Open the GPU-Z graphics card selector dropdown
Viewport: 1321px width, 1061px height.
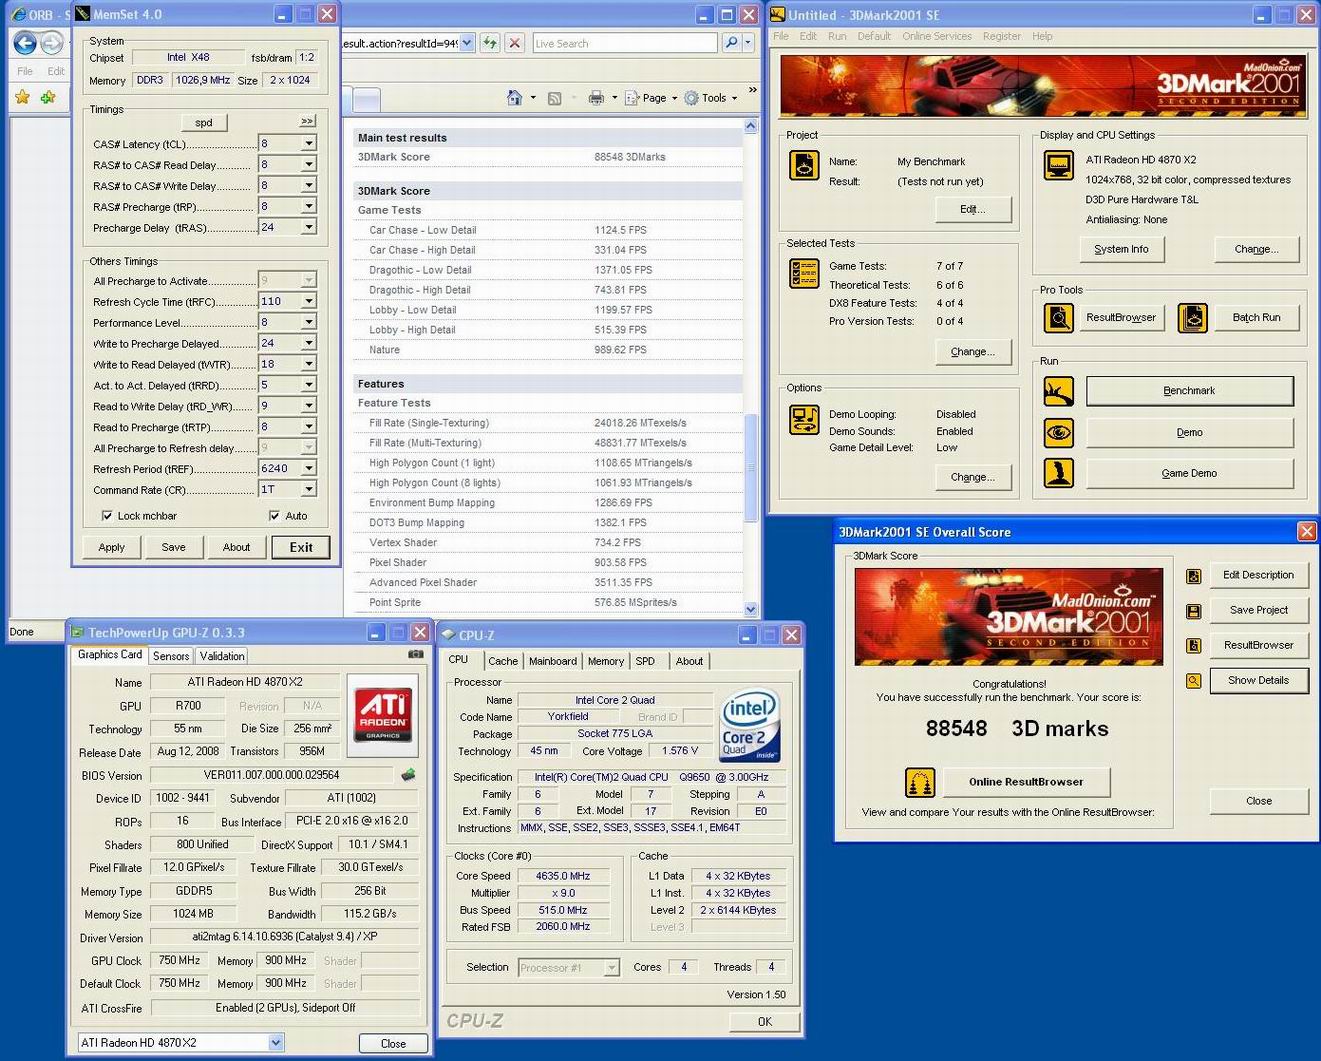pyautogui.click(x=276, y=1043)
